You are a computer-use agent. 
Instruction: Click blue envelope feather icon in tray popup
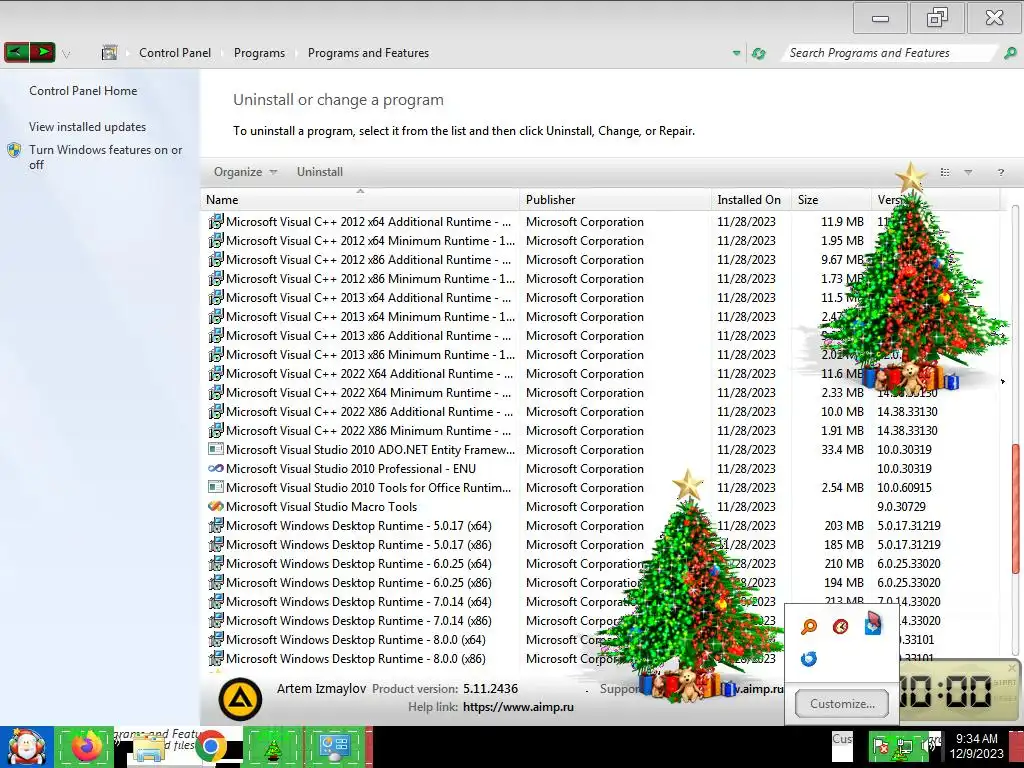tap(872, 624)
